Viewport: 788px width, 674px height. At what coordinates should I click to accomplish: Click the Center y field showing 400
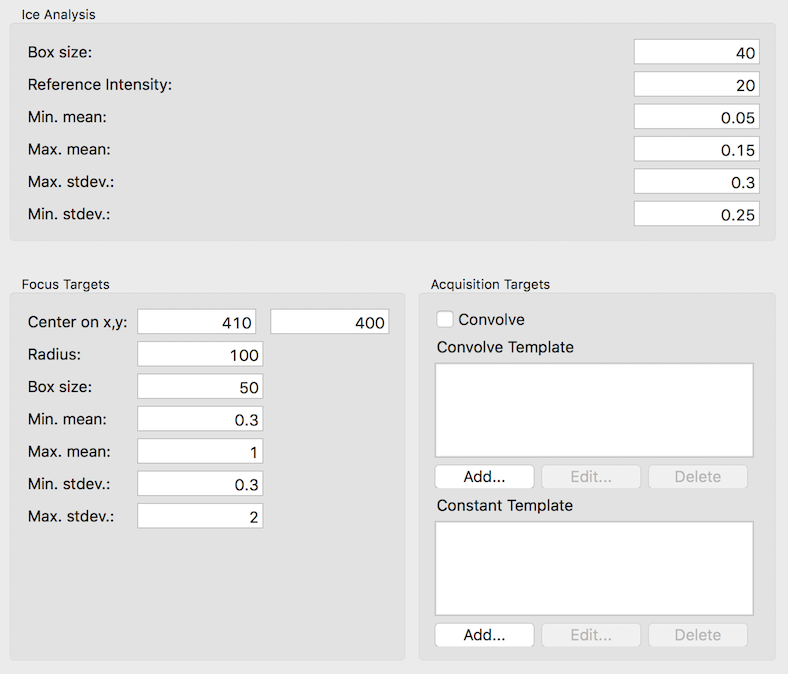(x=329, y=322)
